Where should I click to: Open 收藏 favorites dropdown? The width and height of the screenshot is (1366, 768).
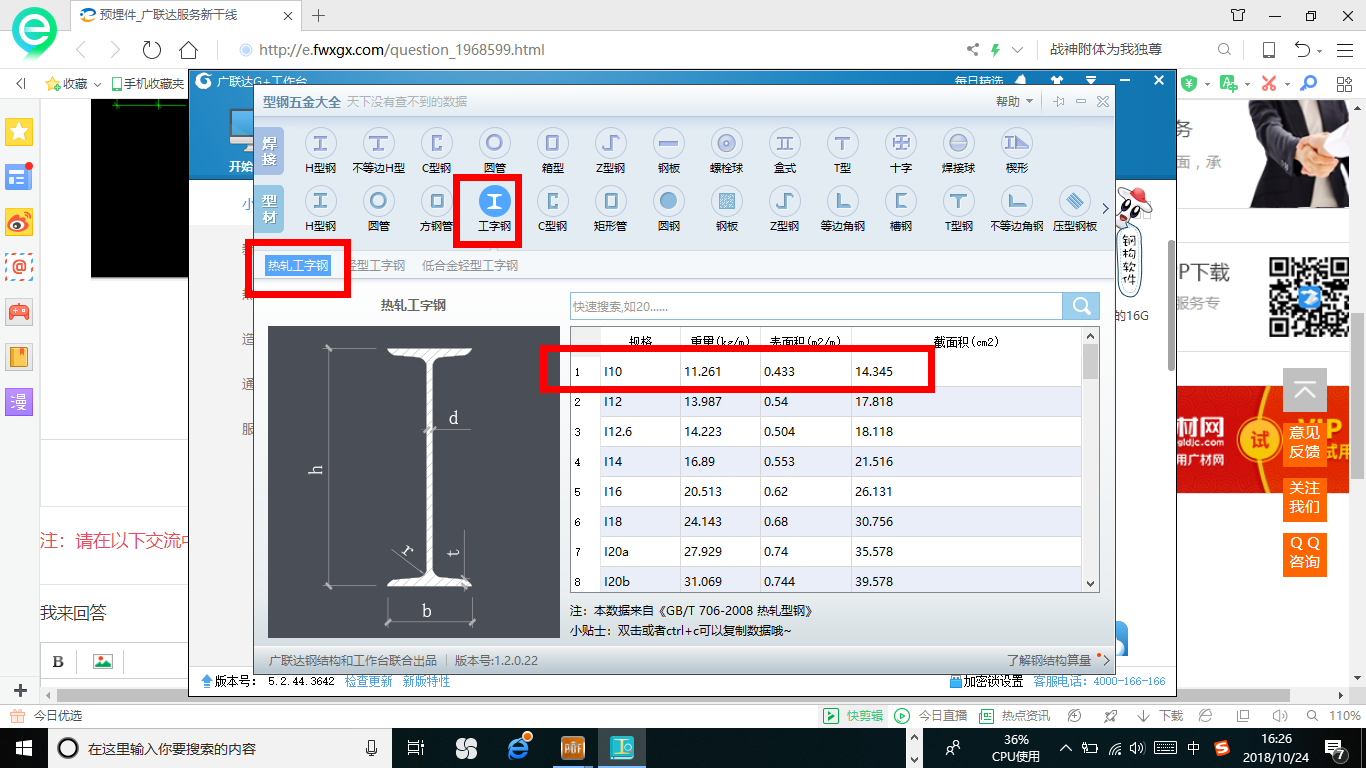(73, 84)
